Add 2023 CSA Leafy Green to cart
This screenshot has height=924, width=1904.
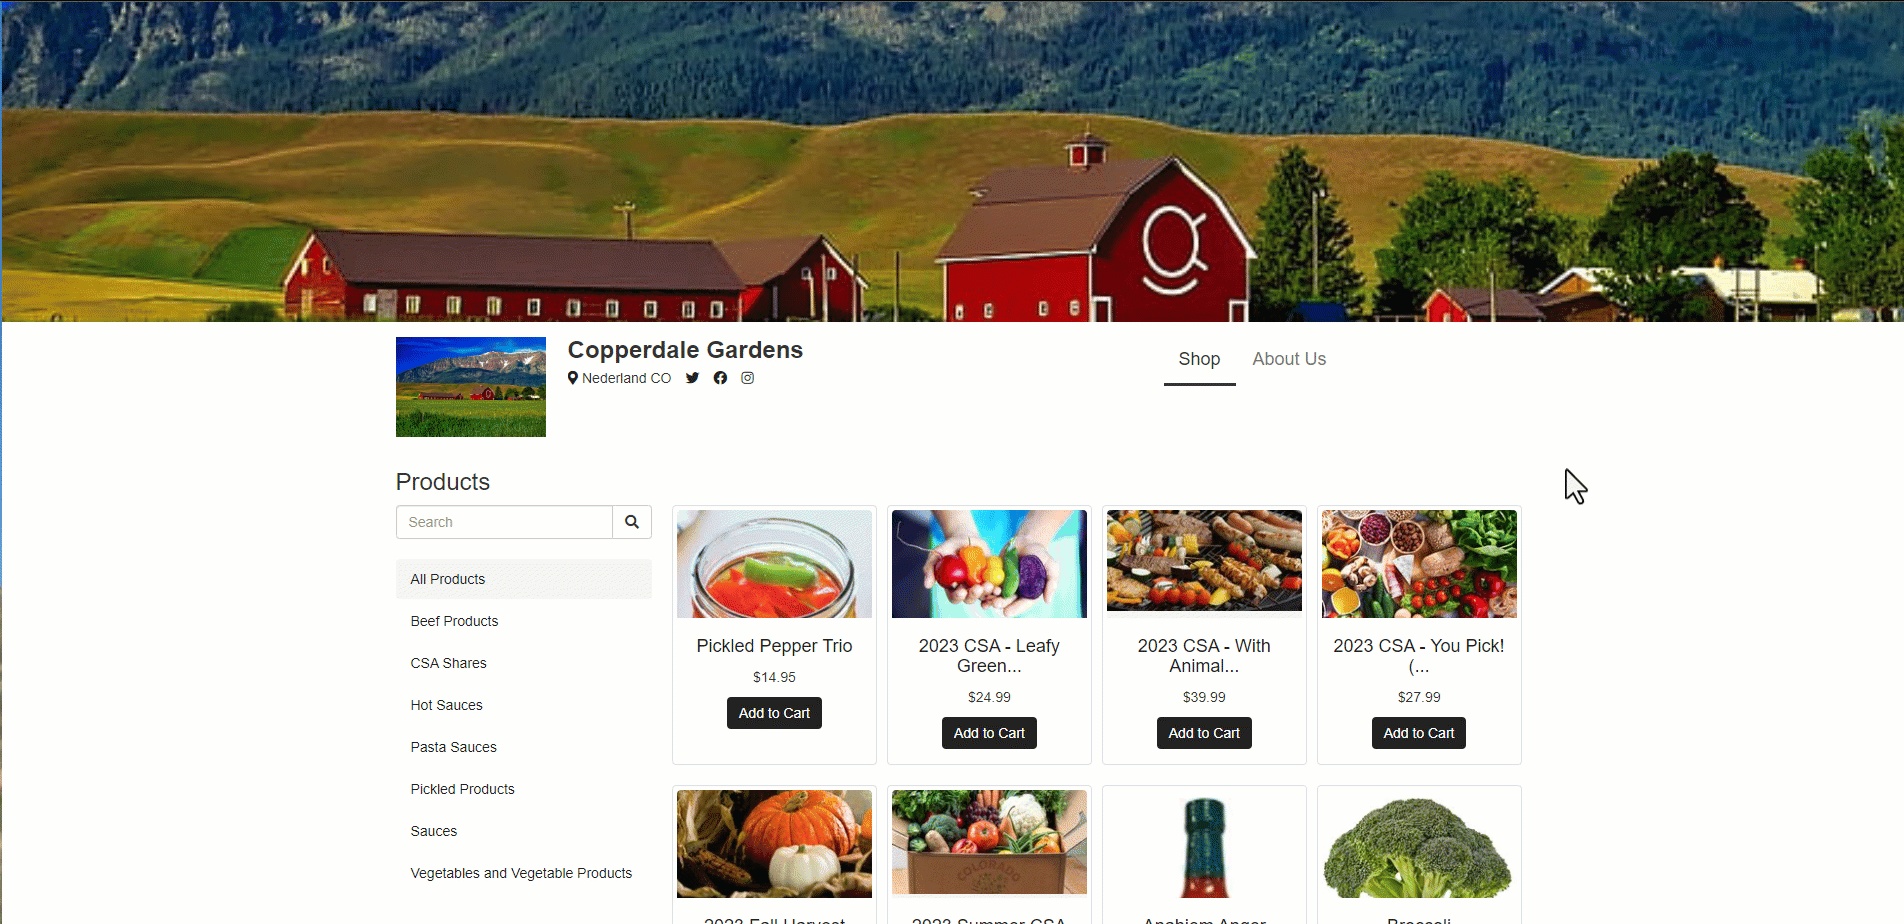pyautogui.click(x=989, y=733)
